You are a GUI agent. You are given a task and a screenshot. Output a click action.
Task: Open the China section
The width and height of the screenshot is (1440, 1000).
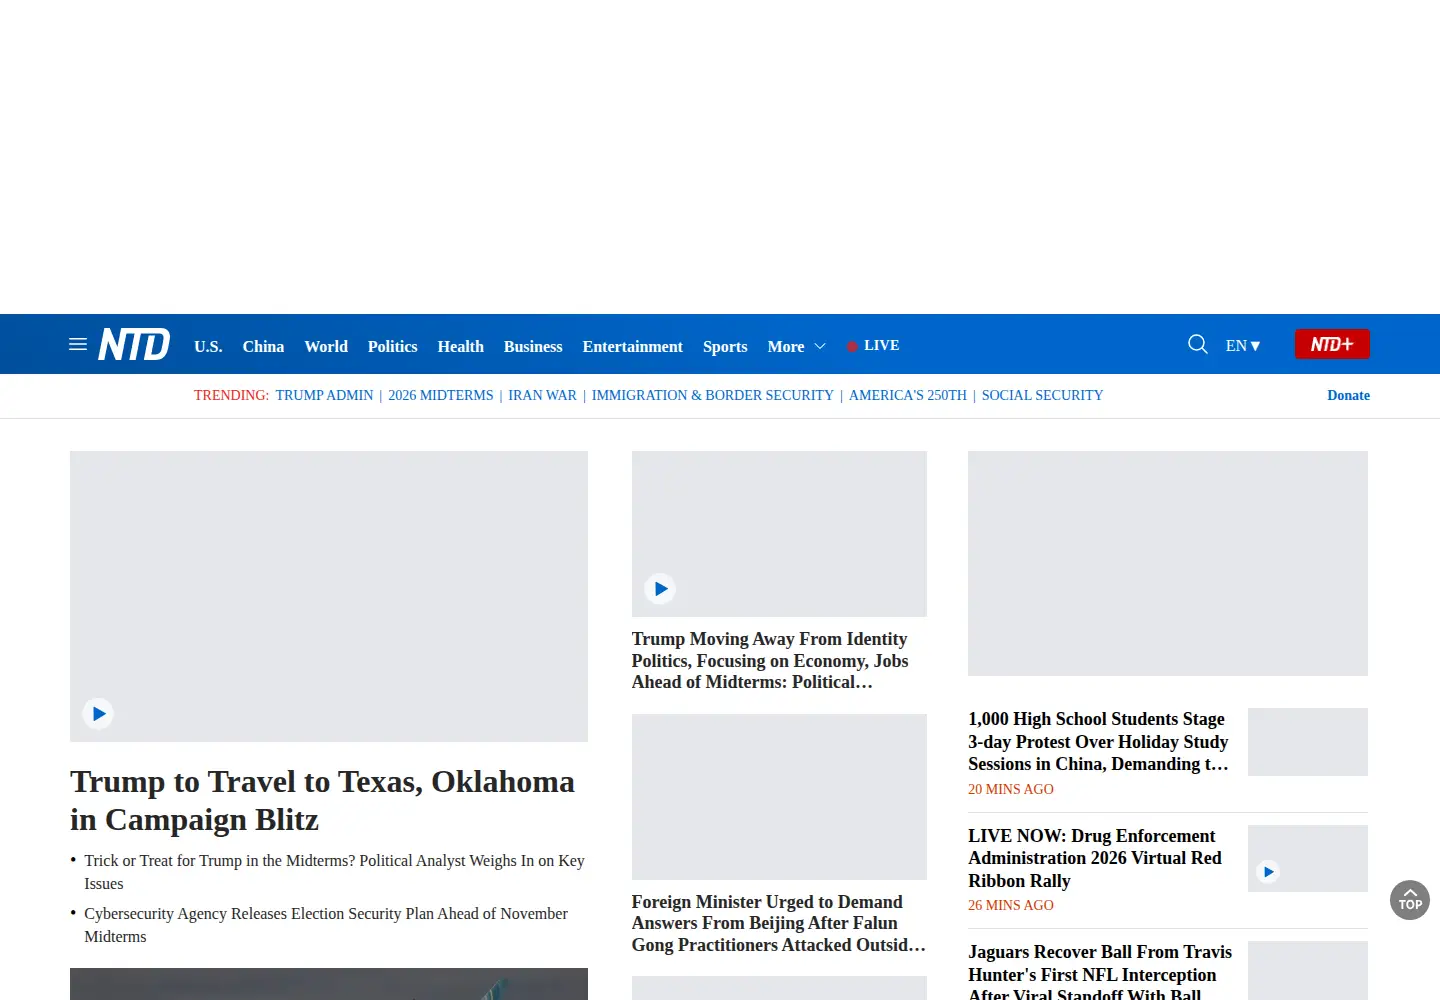pyautogui.click(x=263, y=346)
